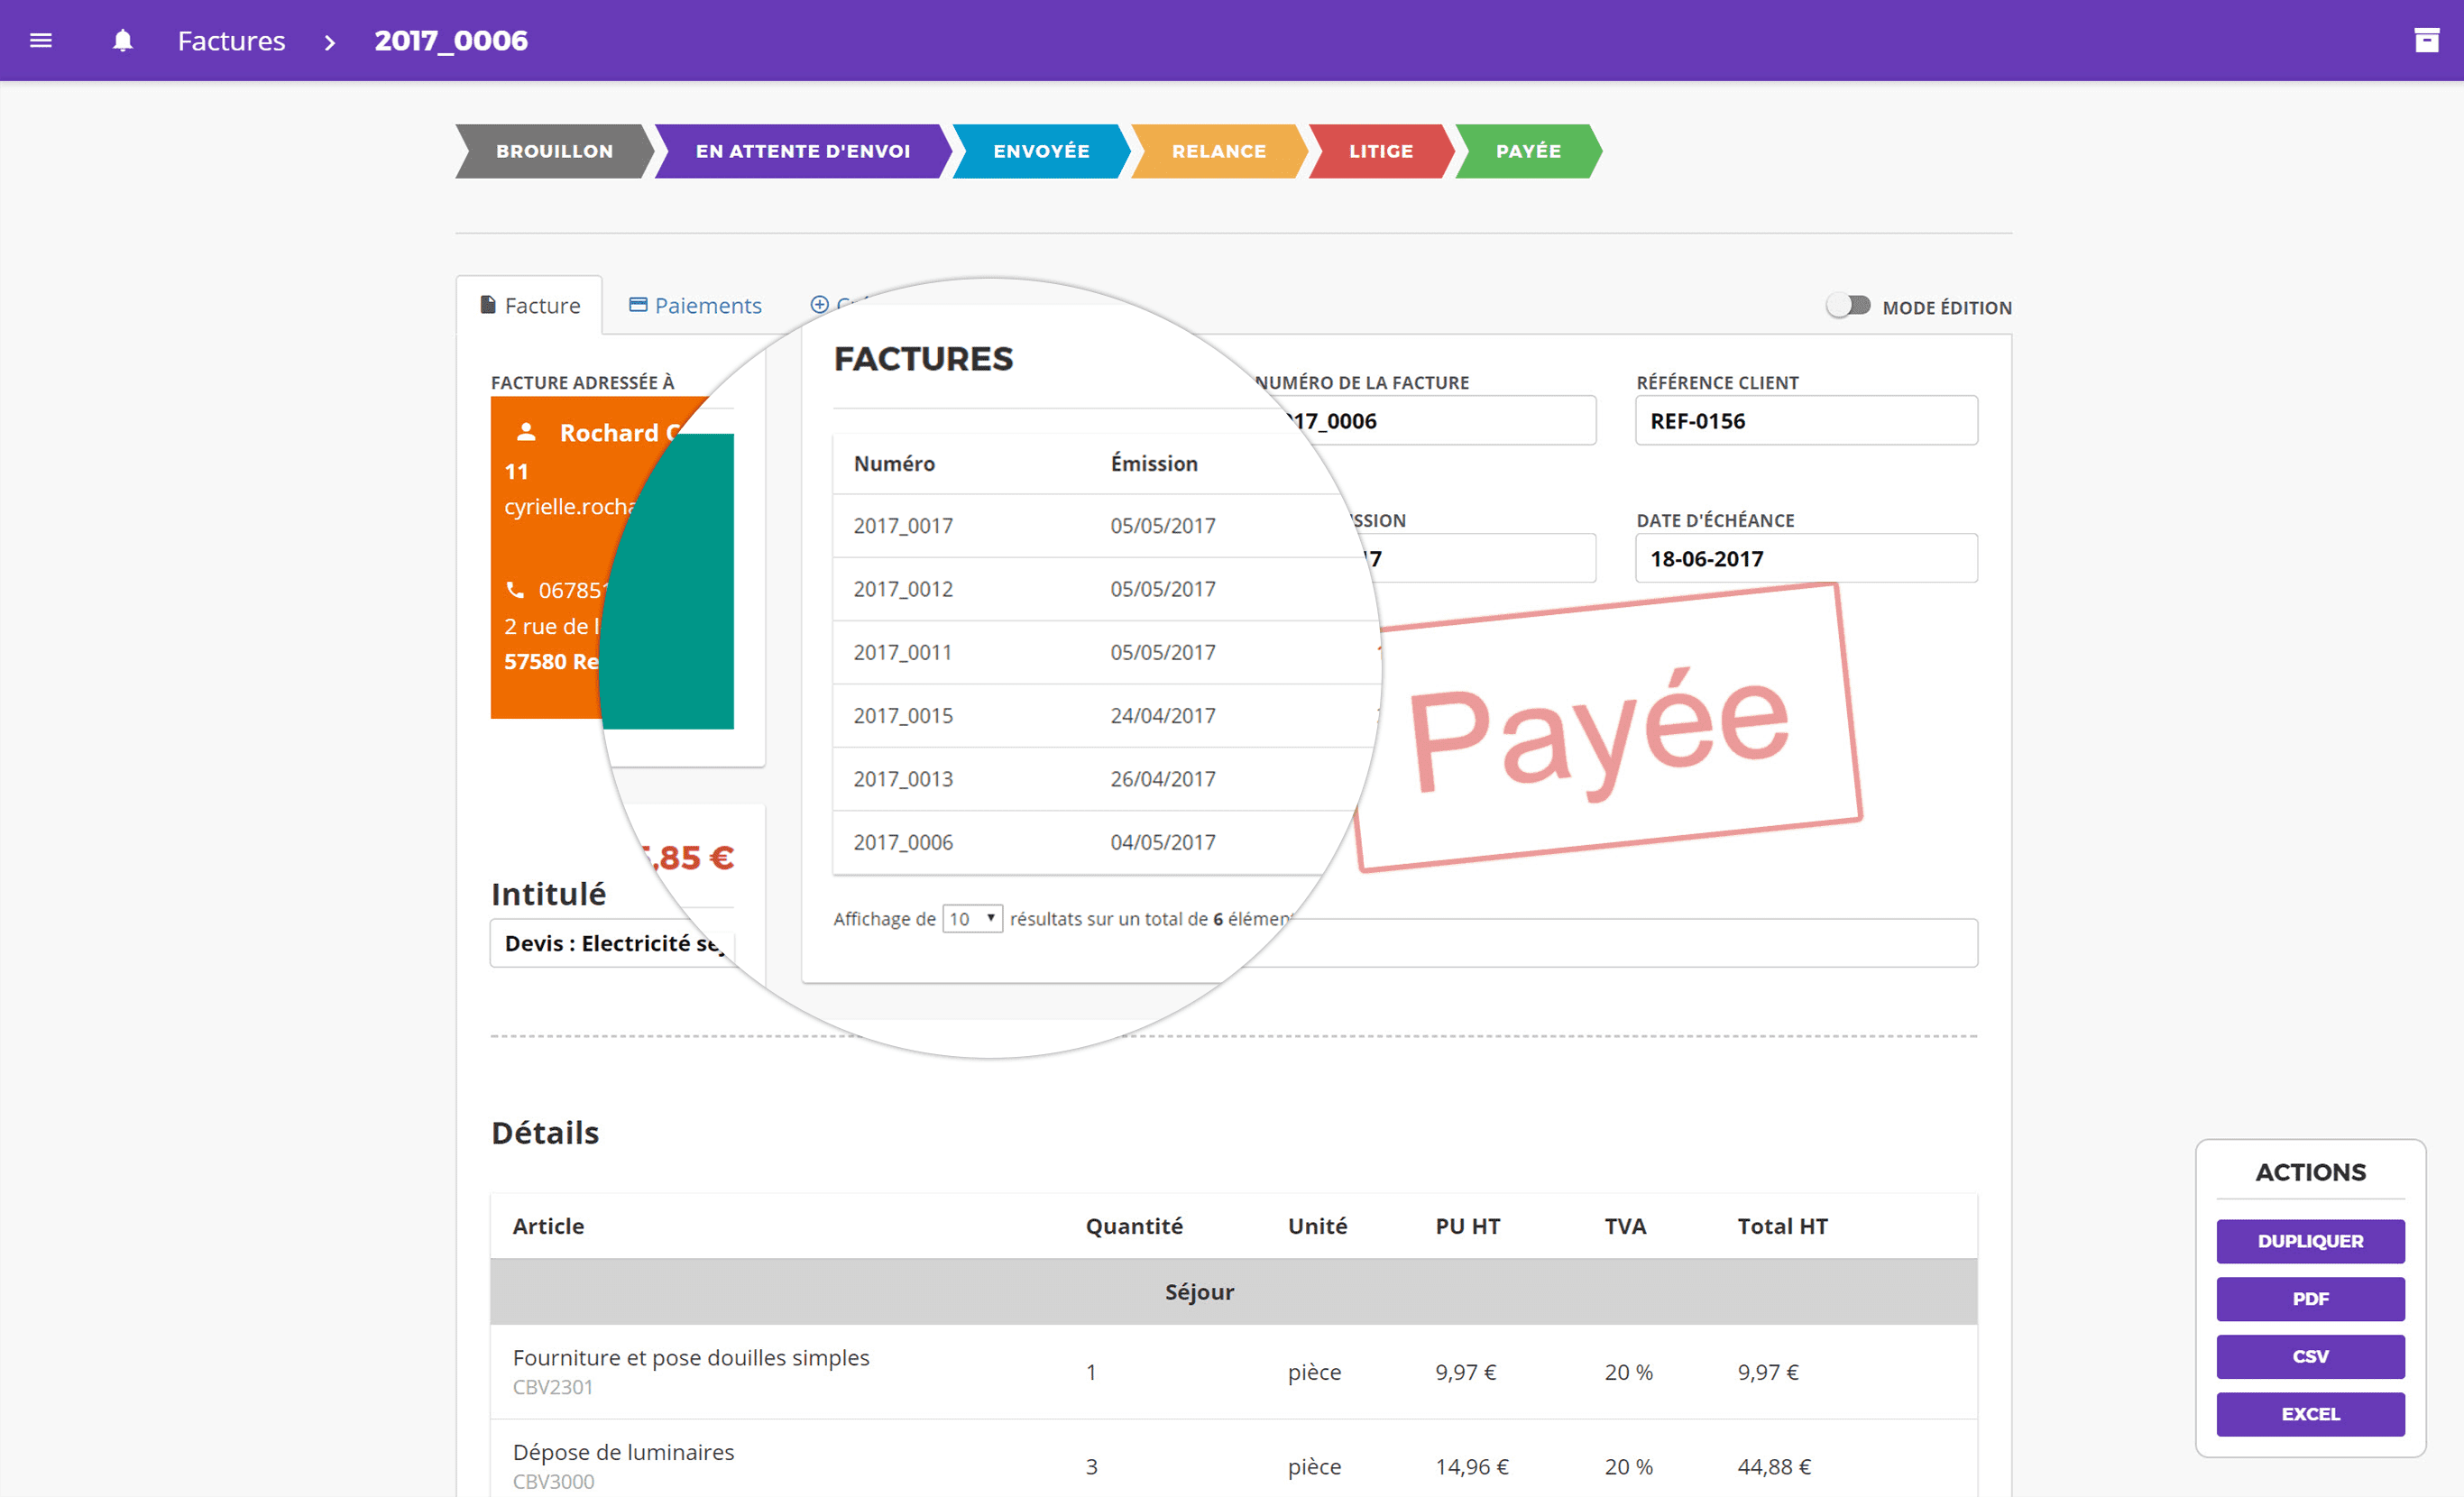Go back to Factures breadcrumb
The image size is (2464, 1497).
coord(231,40)
